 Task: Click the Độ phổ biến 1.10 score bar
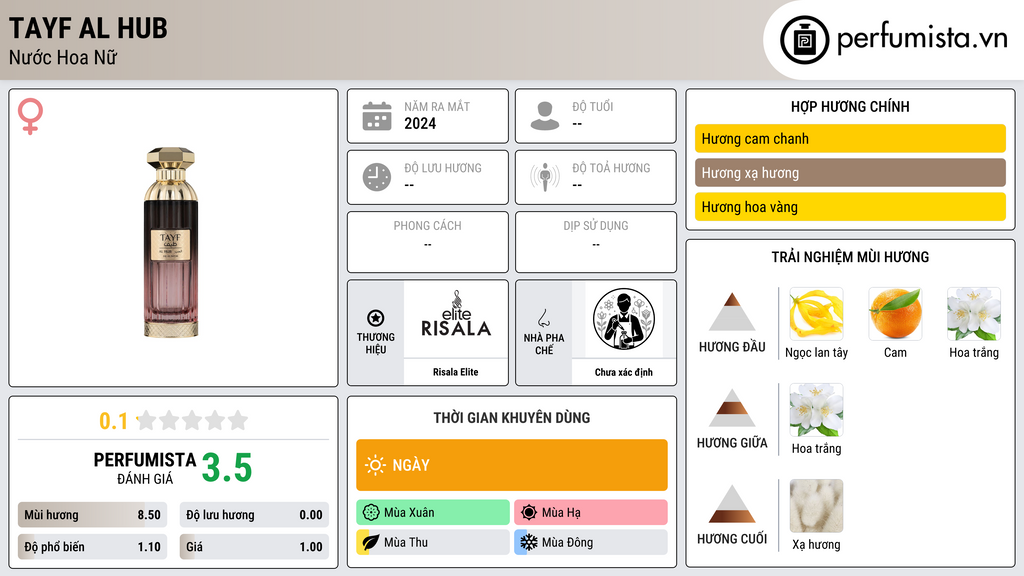(x=93, y=547)
